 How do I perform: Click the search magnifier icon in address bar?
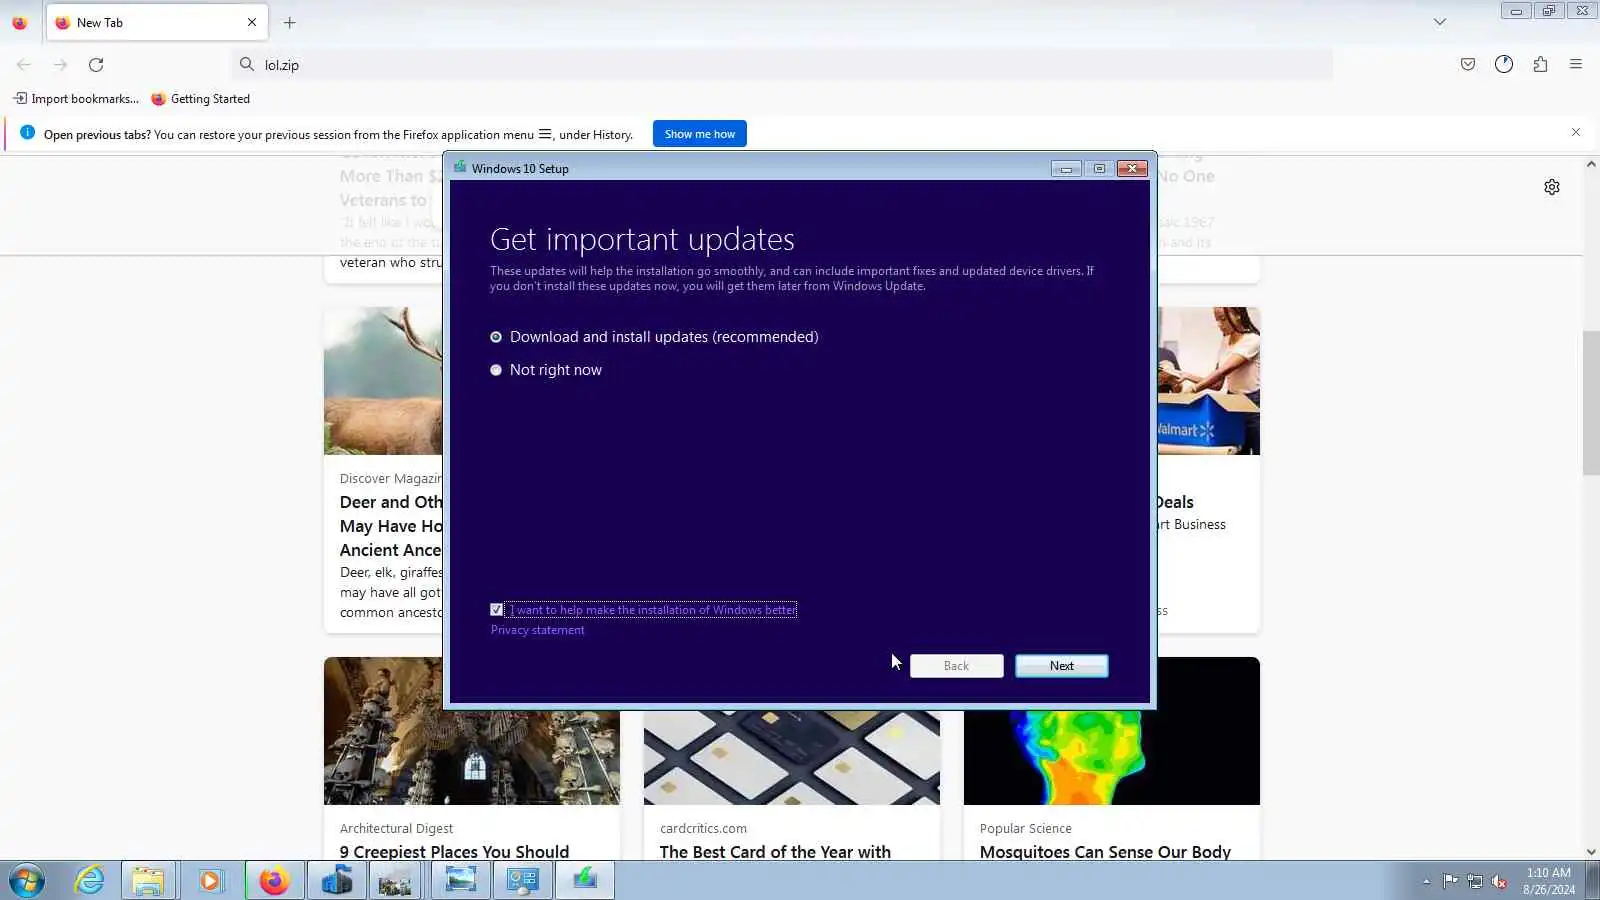[x=247, y=65]
